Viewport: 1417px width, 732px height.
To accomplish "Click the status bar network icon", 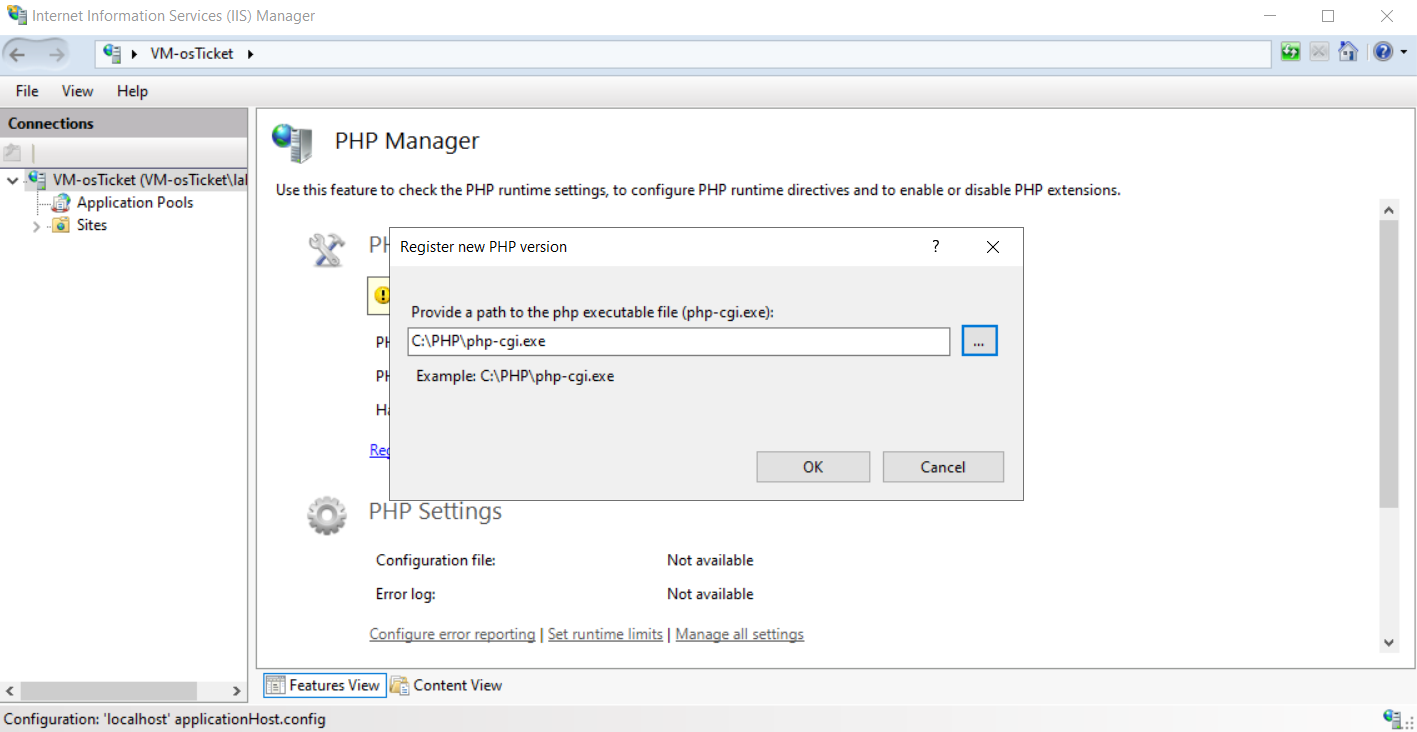I will 1392,718.
